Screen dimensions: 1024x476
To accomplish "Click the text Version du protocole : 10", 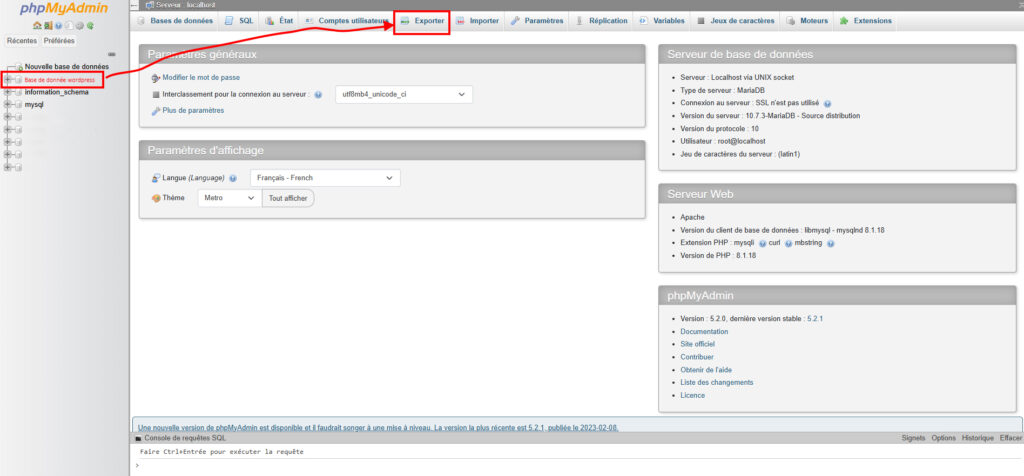I will click(x=719, y=129).
